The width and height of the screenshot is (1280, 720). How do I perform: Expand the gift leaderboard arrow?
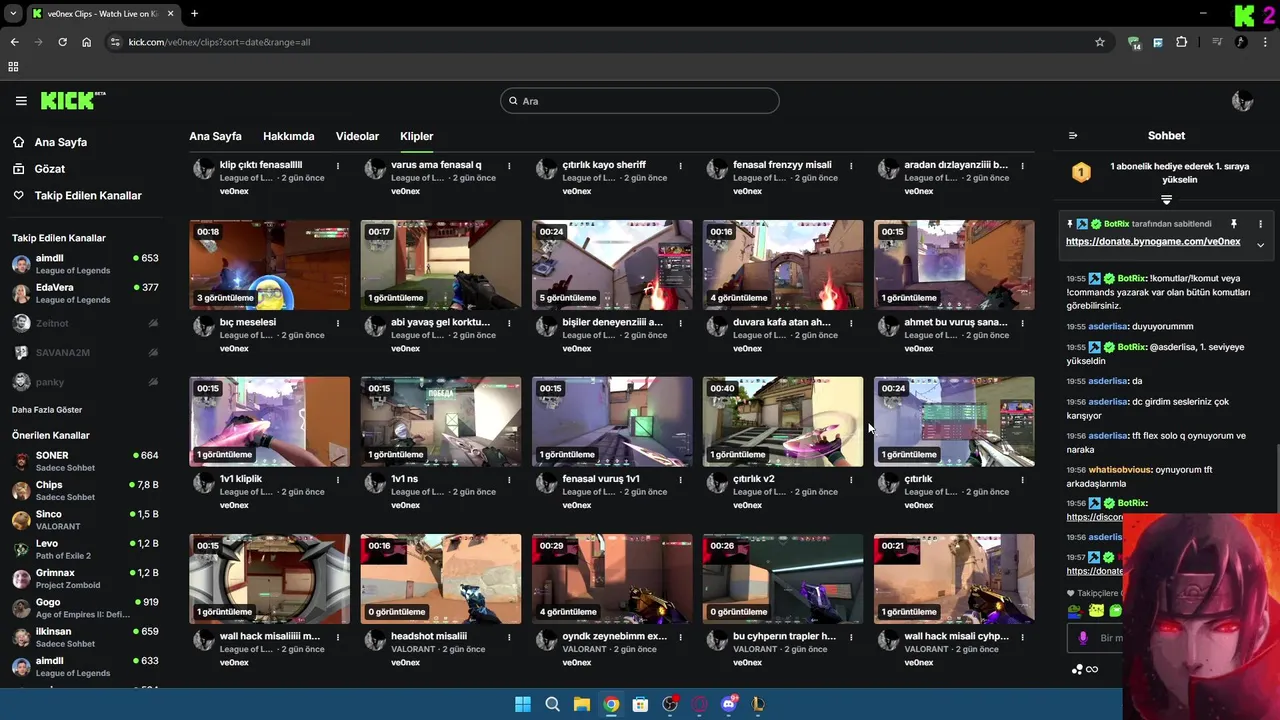pyautogui.click(x=1166, y=200)
